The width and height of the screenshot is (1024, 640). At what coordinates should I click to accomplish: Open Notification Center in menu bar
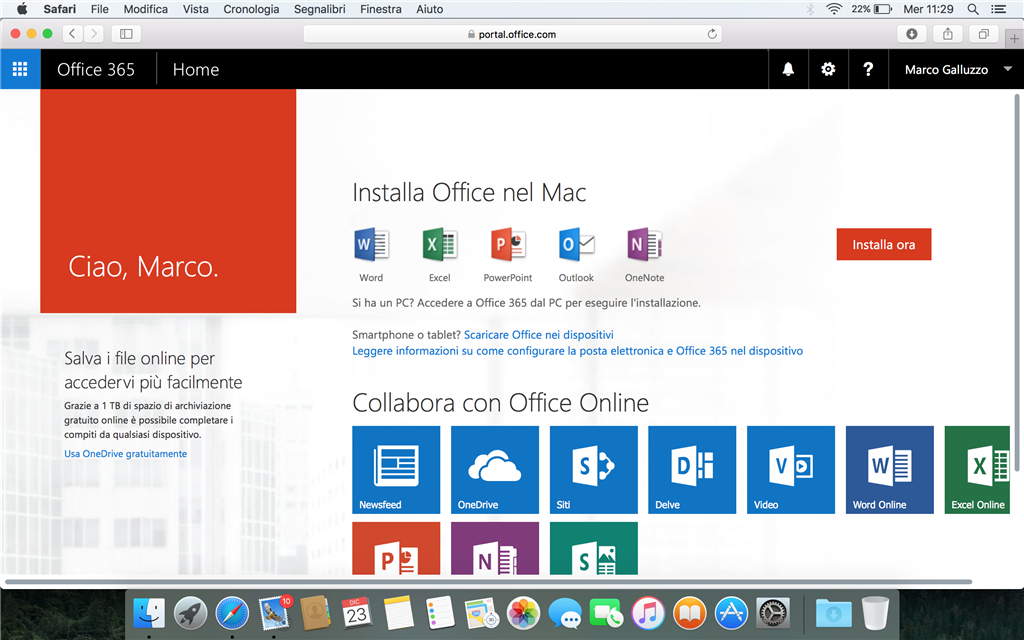tap(999, 9)
